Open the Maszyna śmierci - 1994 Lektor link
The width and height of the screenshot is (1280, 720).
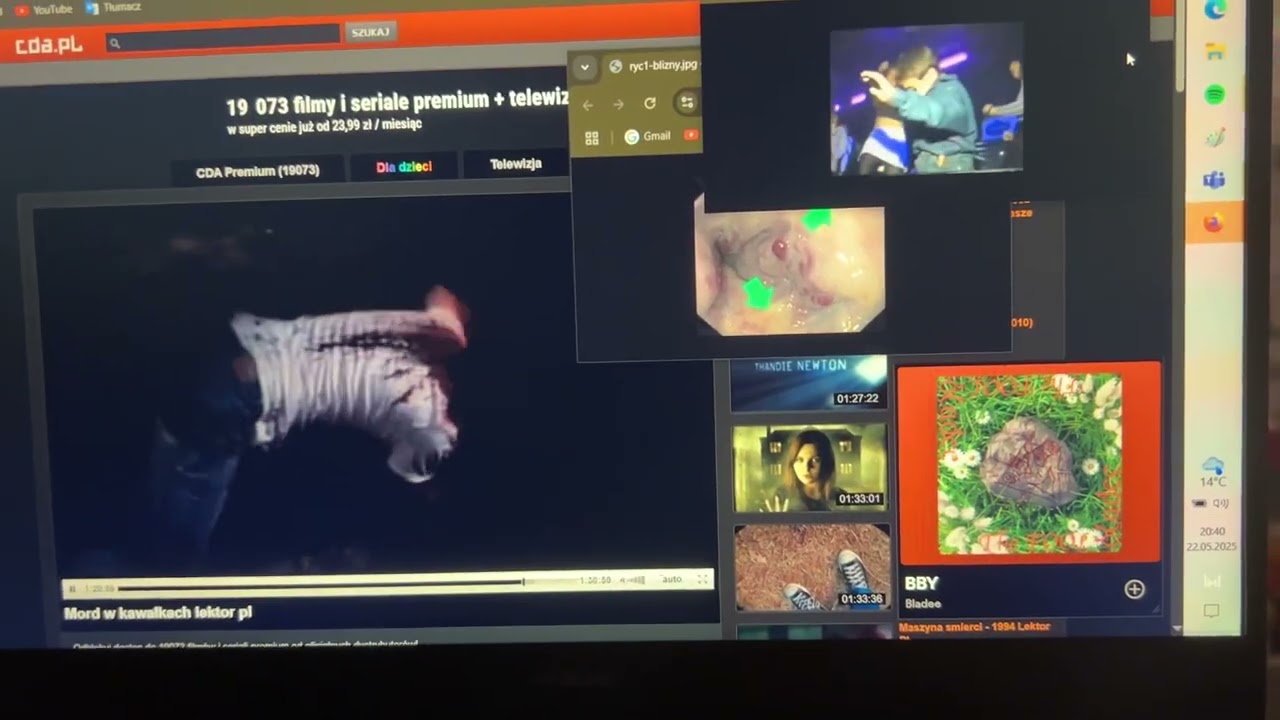click(x=975, y=627)
